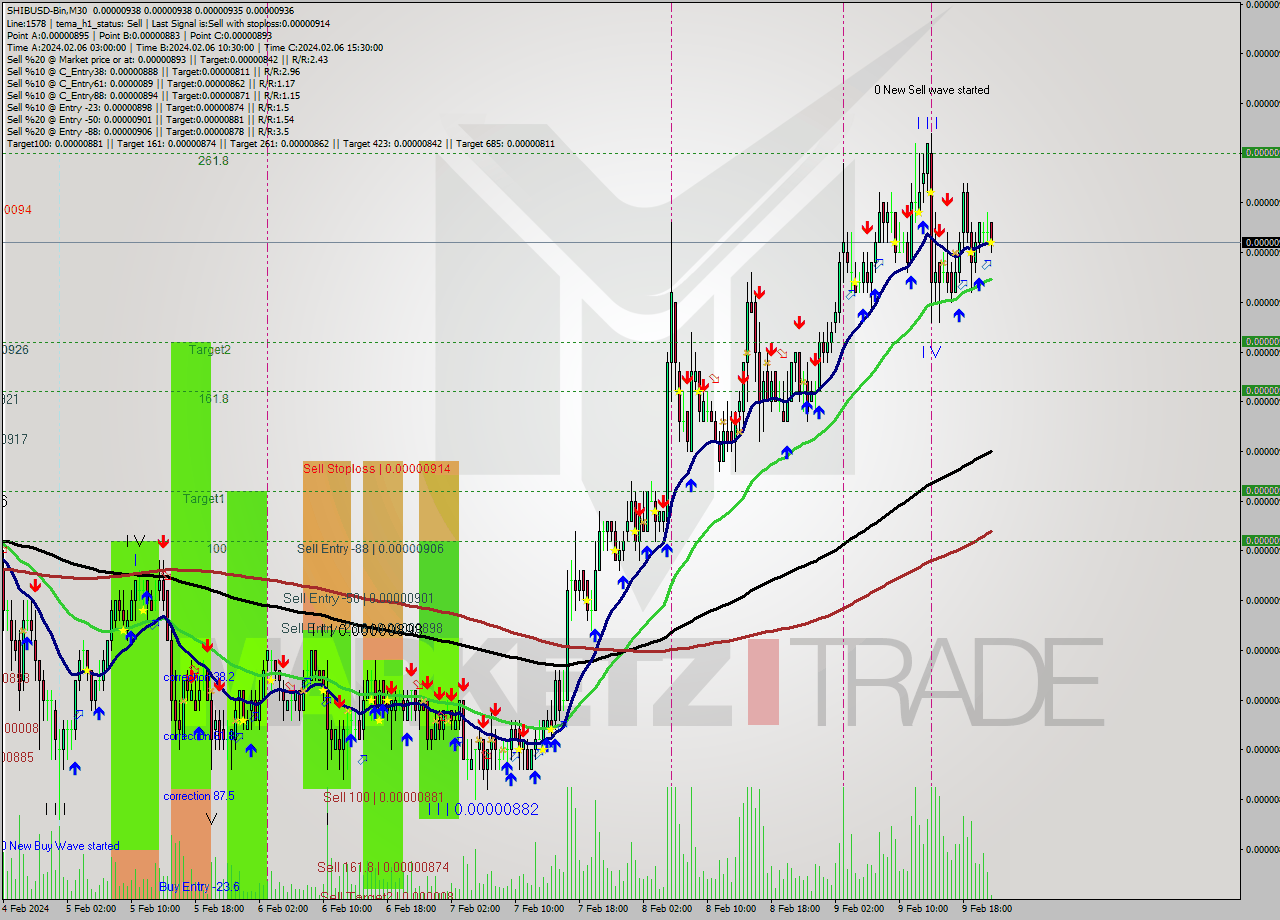Click the 'Target1' label on green bar
The image size is (1280, 920).
click(x=204, y=498)
